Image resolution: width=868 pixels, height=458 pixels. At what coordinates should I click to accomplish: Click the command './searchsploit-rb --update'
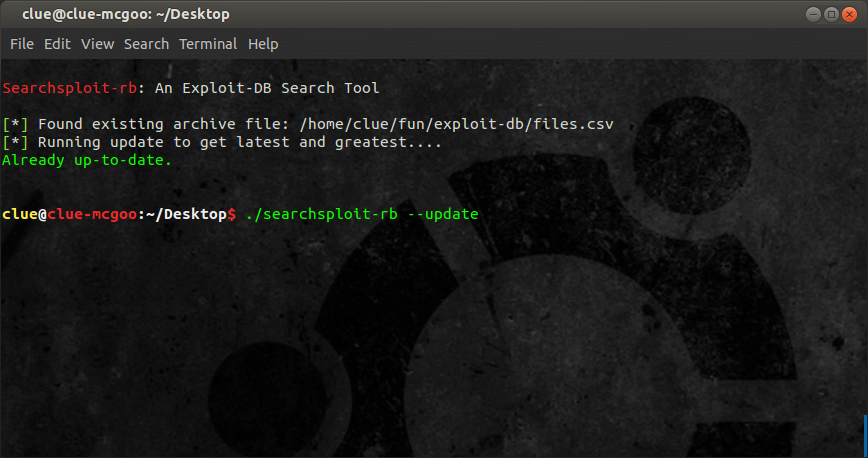point(362,214)
